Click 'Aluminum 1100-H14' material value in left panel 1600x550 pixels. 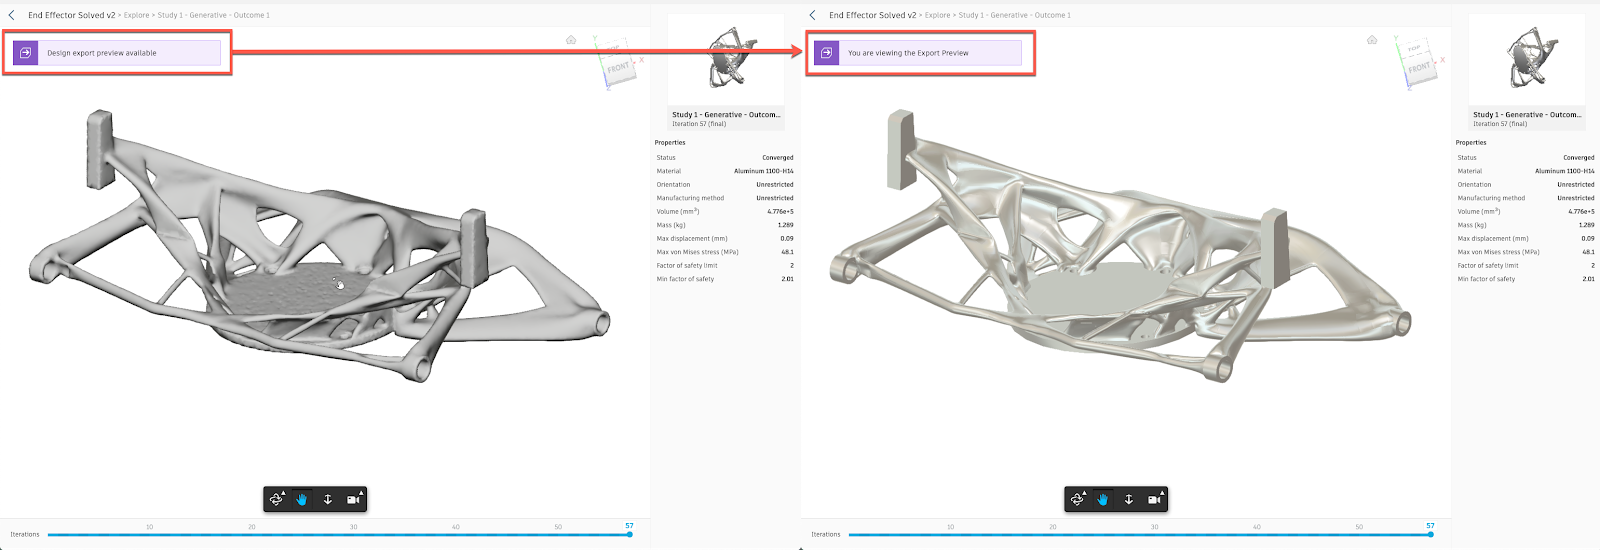[x=764, y=171]
